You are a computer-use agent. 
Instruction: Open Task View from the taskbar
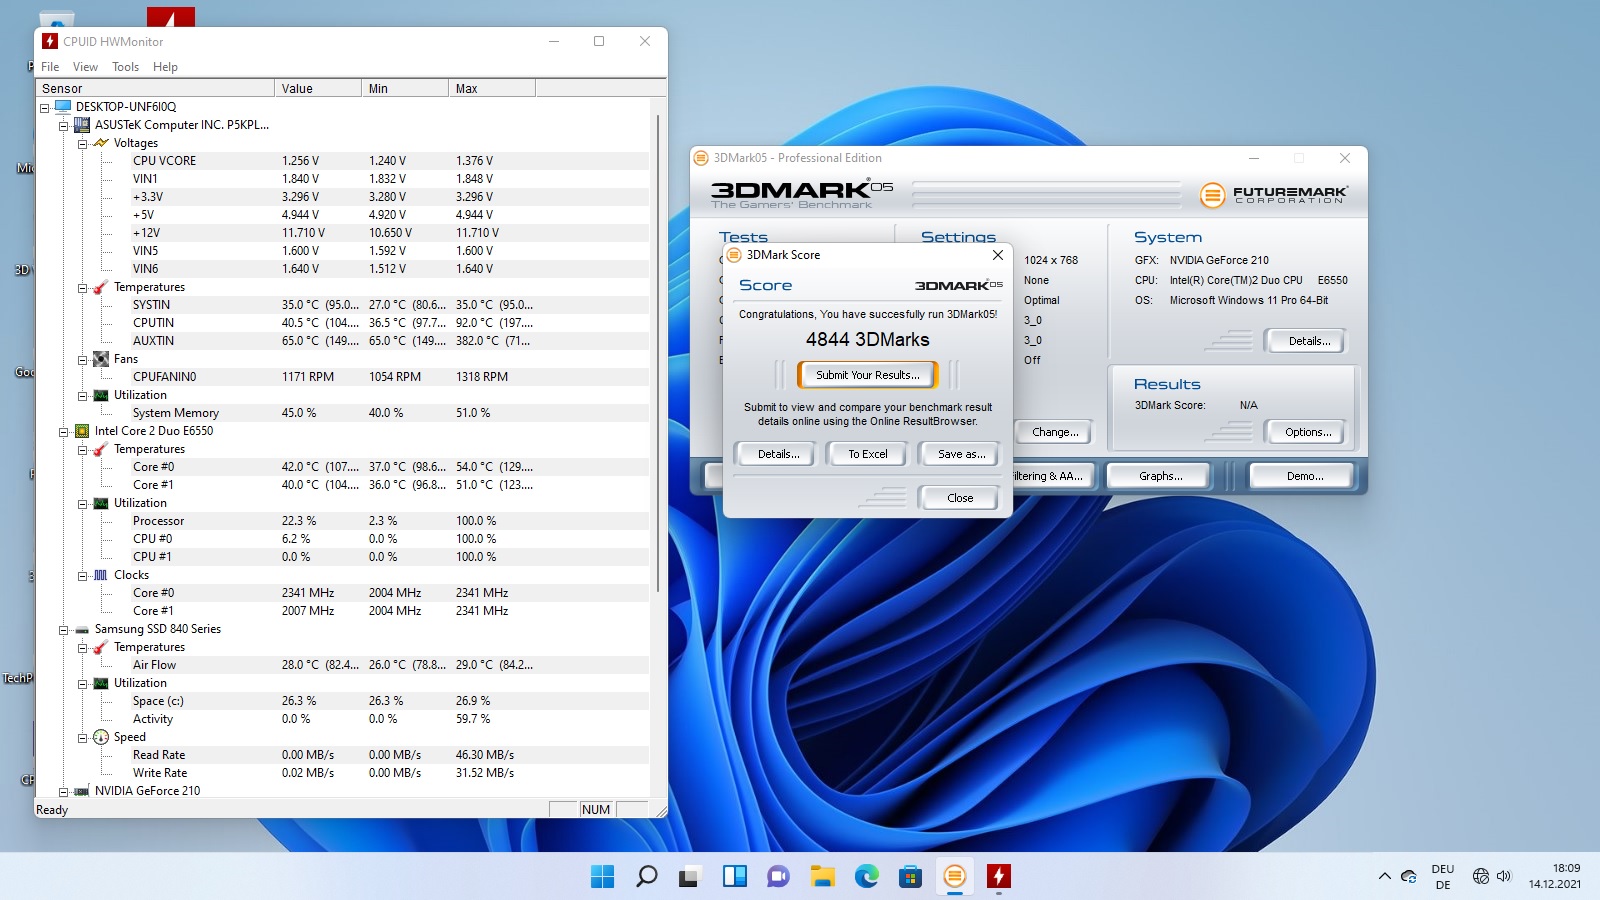coord(690,877)
